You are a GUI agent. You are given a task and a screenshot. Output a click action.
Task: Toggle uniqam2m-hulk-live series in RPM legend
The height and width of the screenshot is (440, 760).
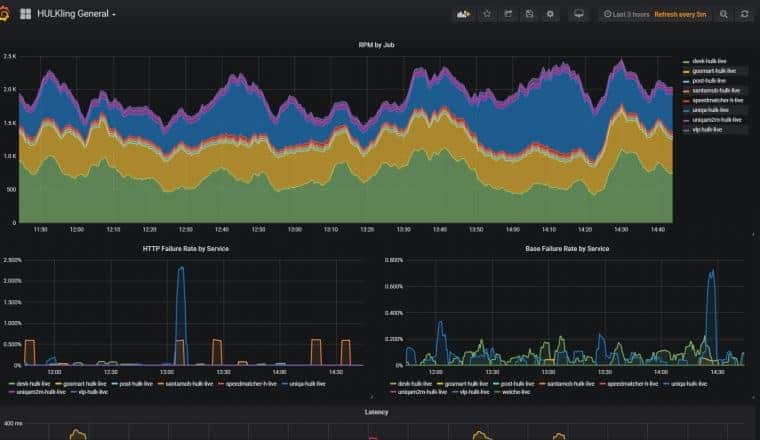[x=717, y=120]
